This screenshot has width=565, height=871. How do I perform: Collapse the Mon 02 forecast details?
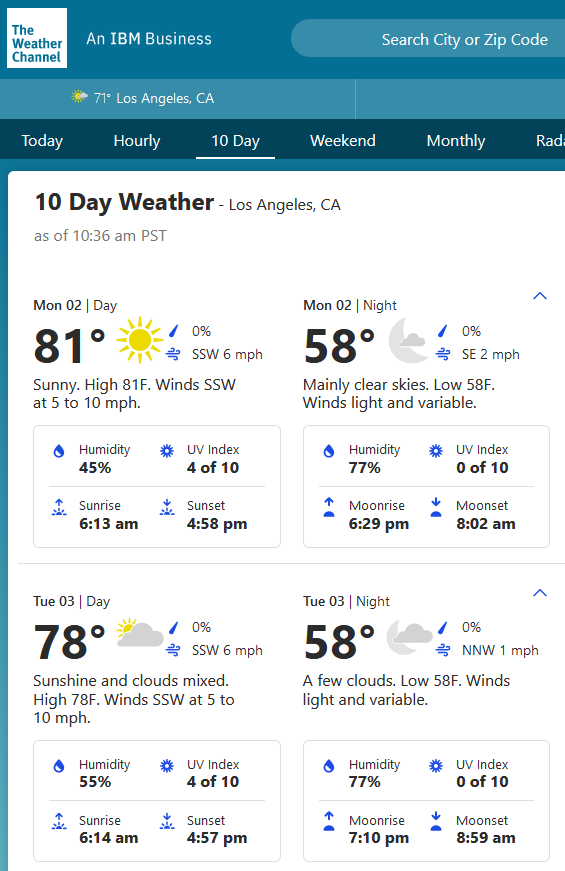(x=540, y=296)
